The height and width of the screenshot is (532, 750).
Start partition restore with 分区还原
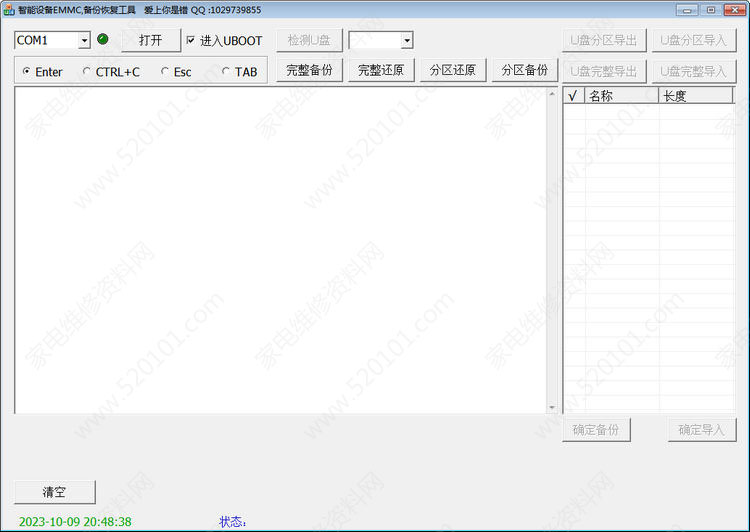point(453,70)
